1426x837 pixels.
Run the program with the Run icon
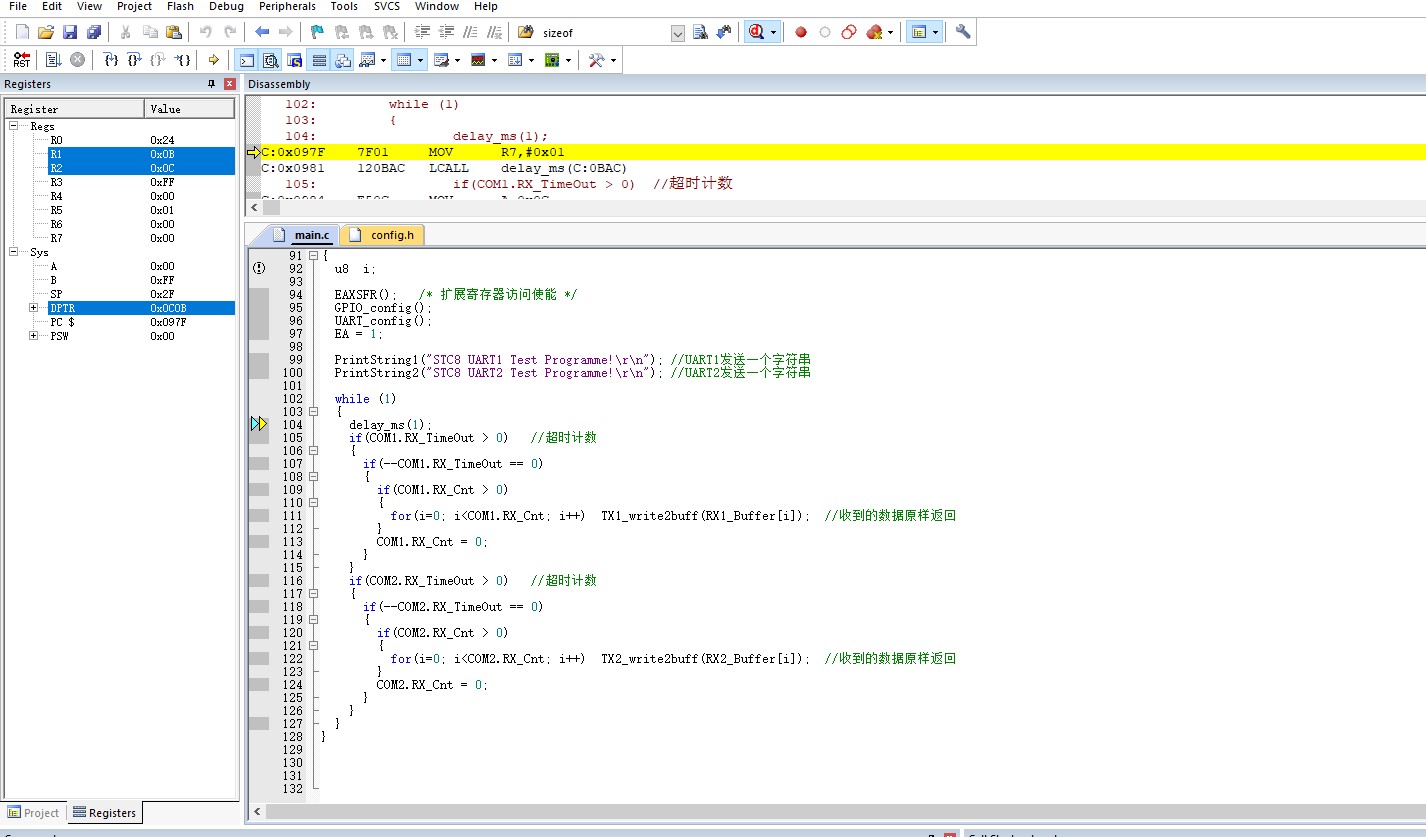(53, 60)
